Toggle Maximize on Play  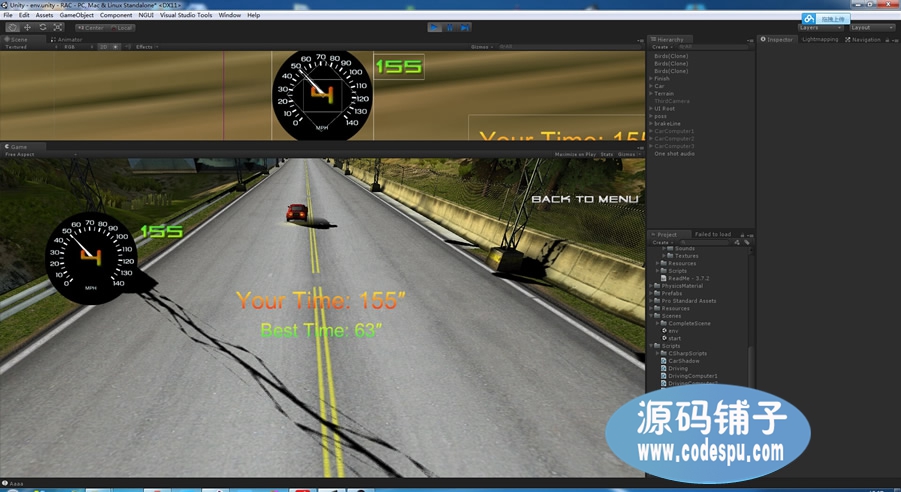pos(575,154)
